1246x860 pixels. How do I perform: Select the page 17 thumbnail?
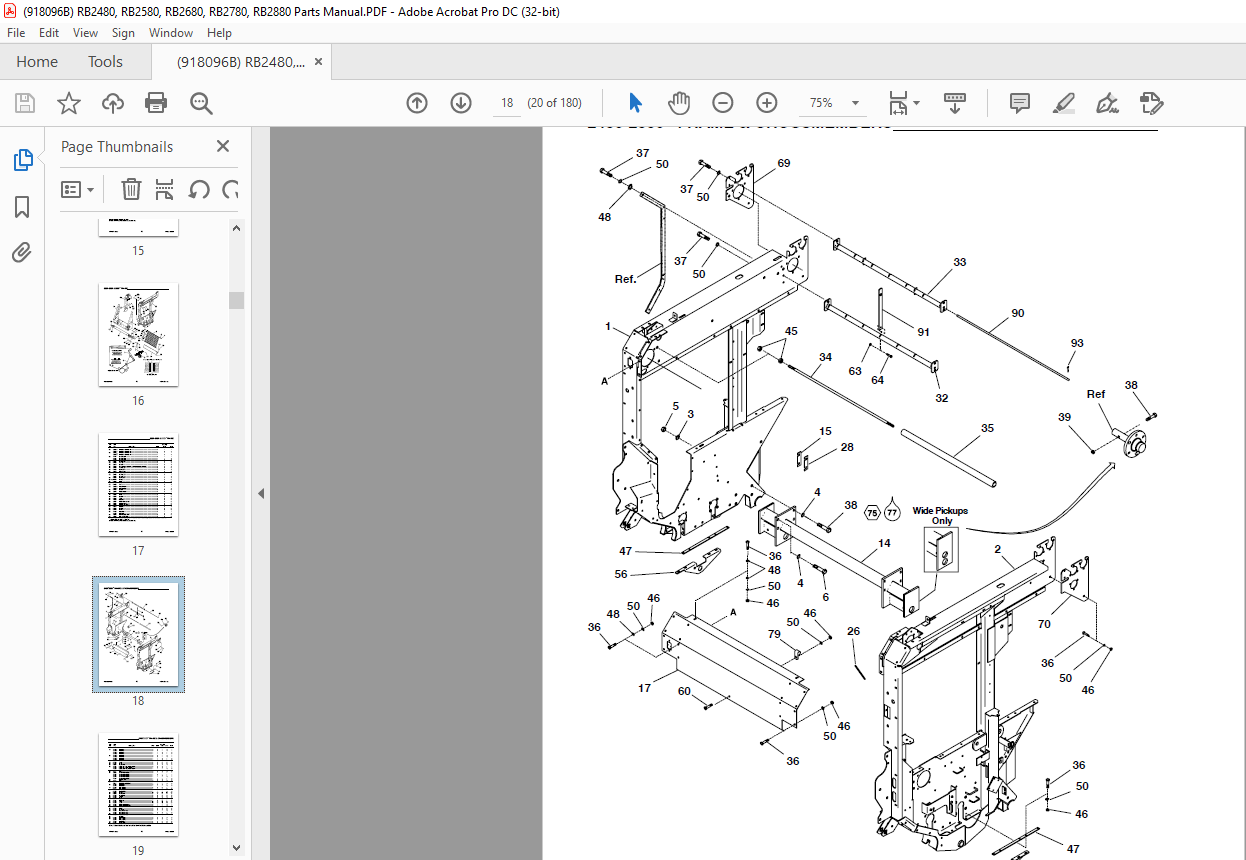click(x=138, y=485)
